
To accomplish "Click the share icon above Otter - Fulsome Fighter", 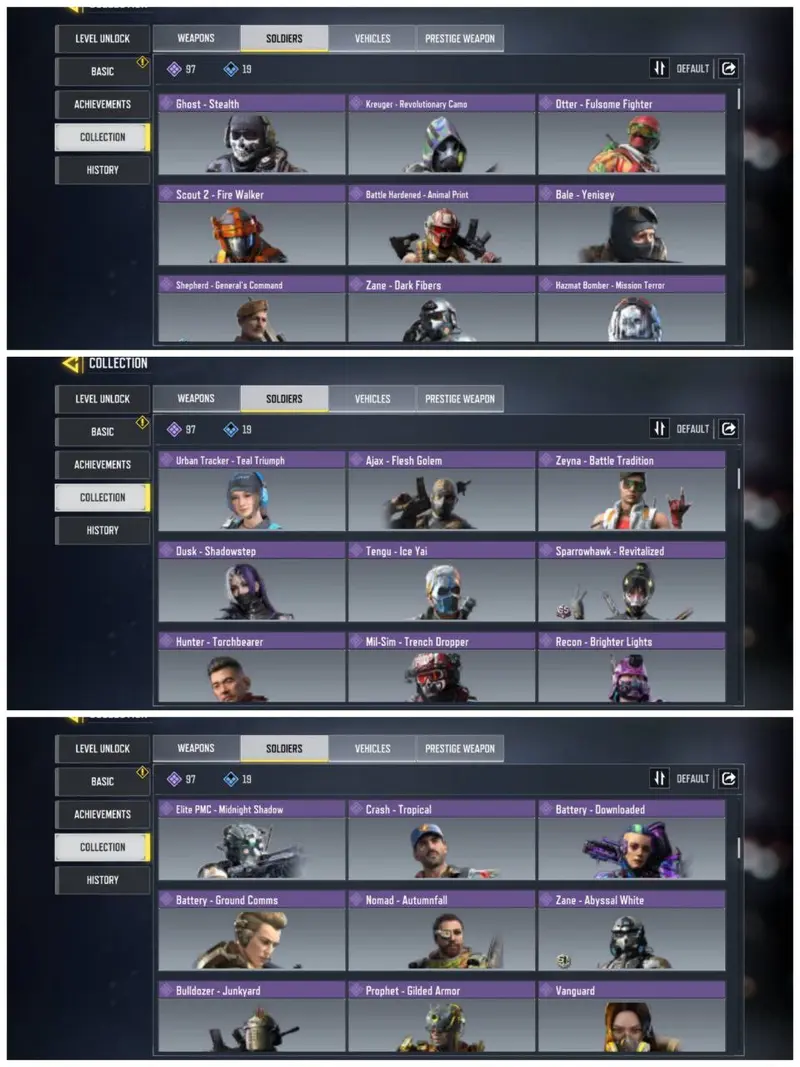I will tap(728, 69).
